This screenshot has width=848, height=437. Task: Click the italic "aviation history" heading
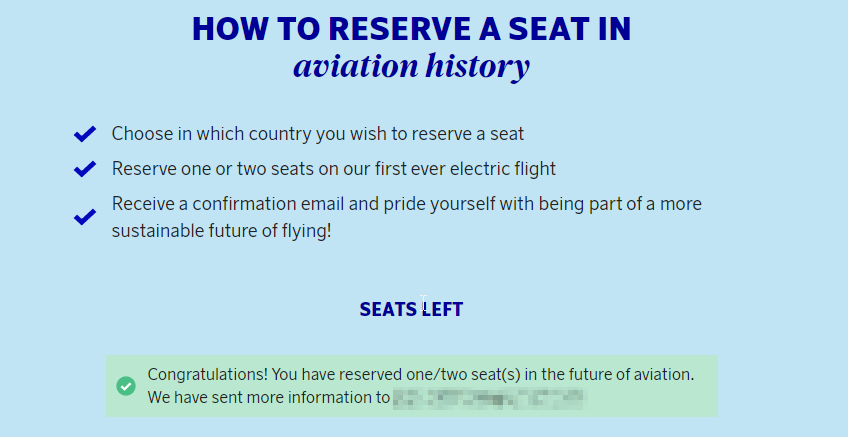[411, 68]
